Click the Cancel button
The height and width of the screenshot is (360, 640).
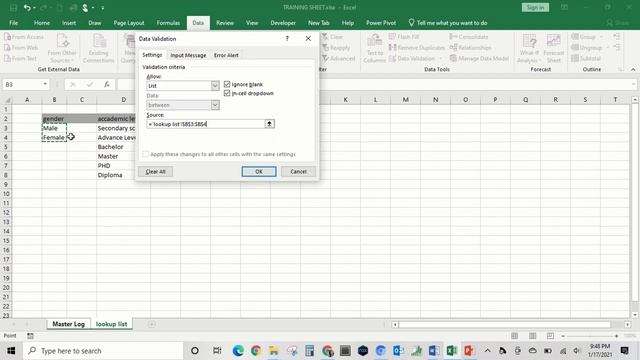tap(298, 171)
